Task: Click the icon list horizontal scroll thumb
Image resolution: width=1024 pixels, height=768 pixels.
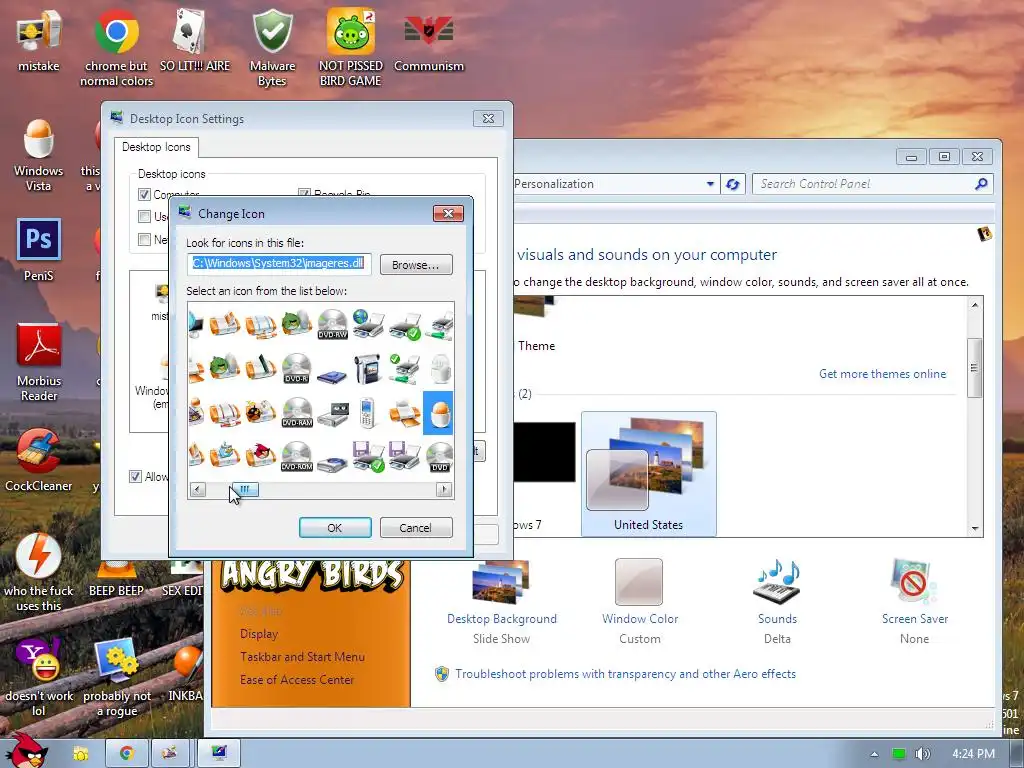Action: 245,489
